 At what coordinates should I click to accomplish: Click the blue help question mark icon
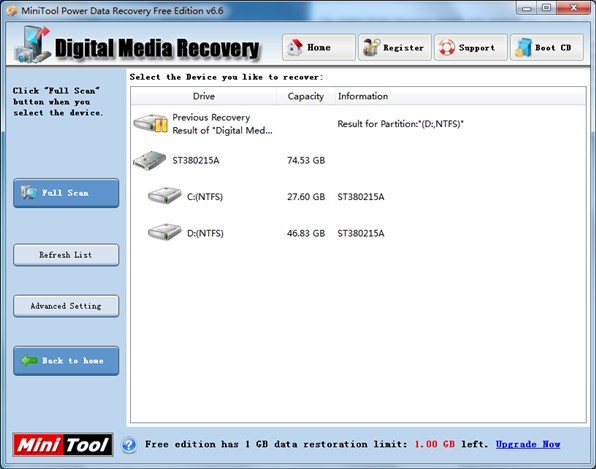pyautogui.click(x=129, y=445)
